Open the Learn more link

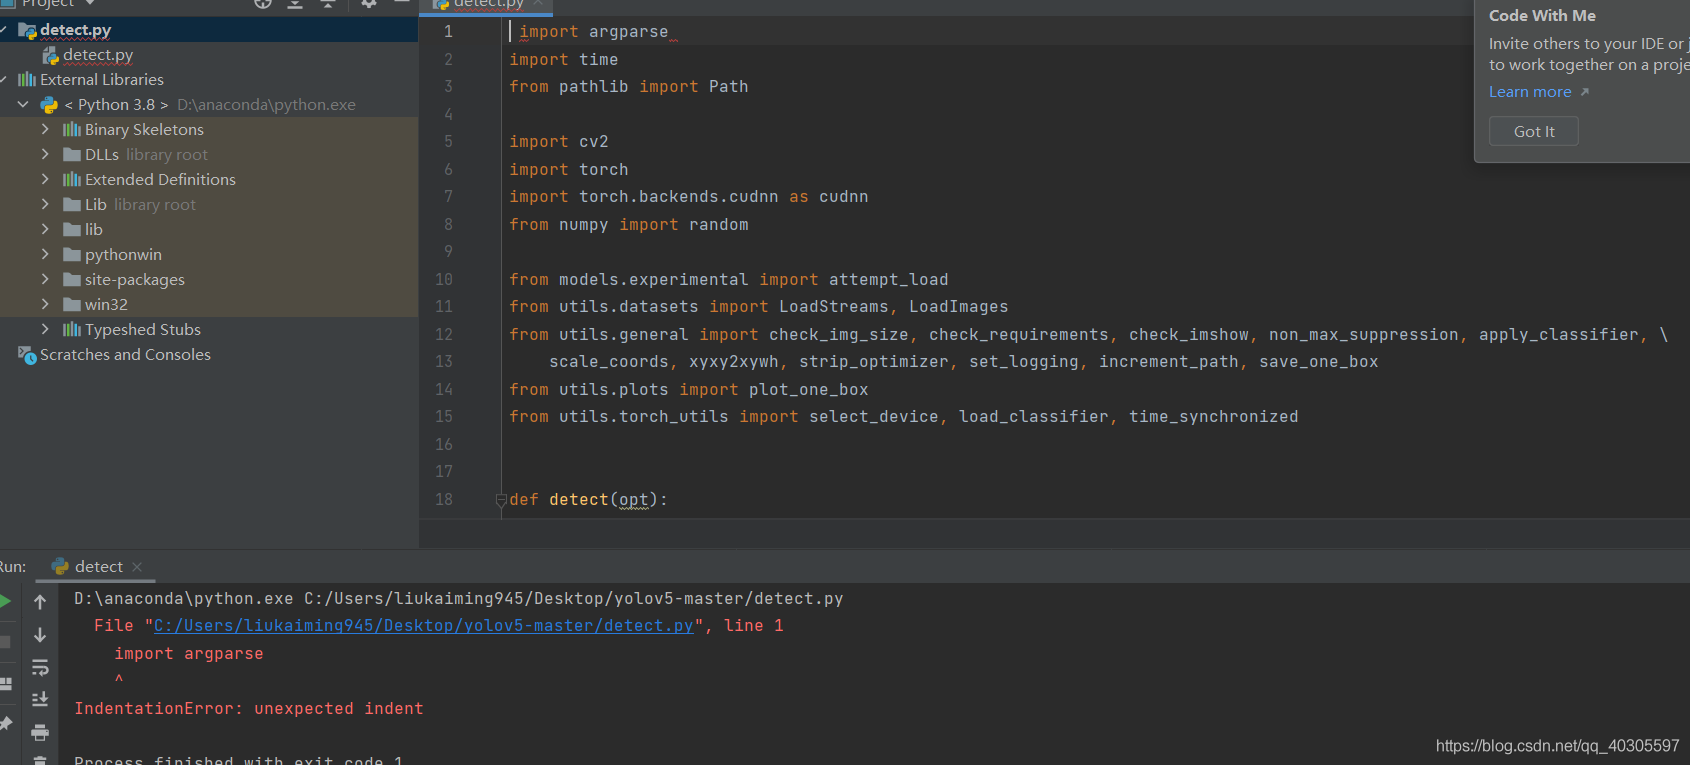tap(1530, 92)
